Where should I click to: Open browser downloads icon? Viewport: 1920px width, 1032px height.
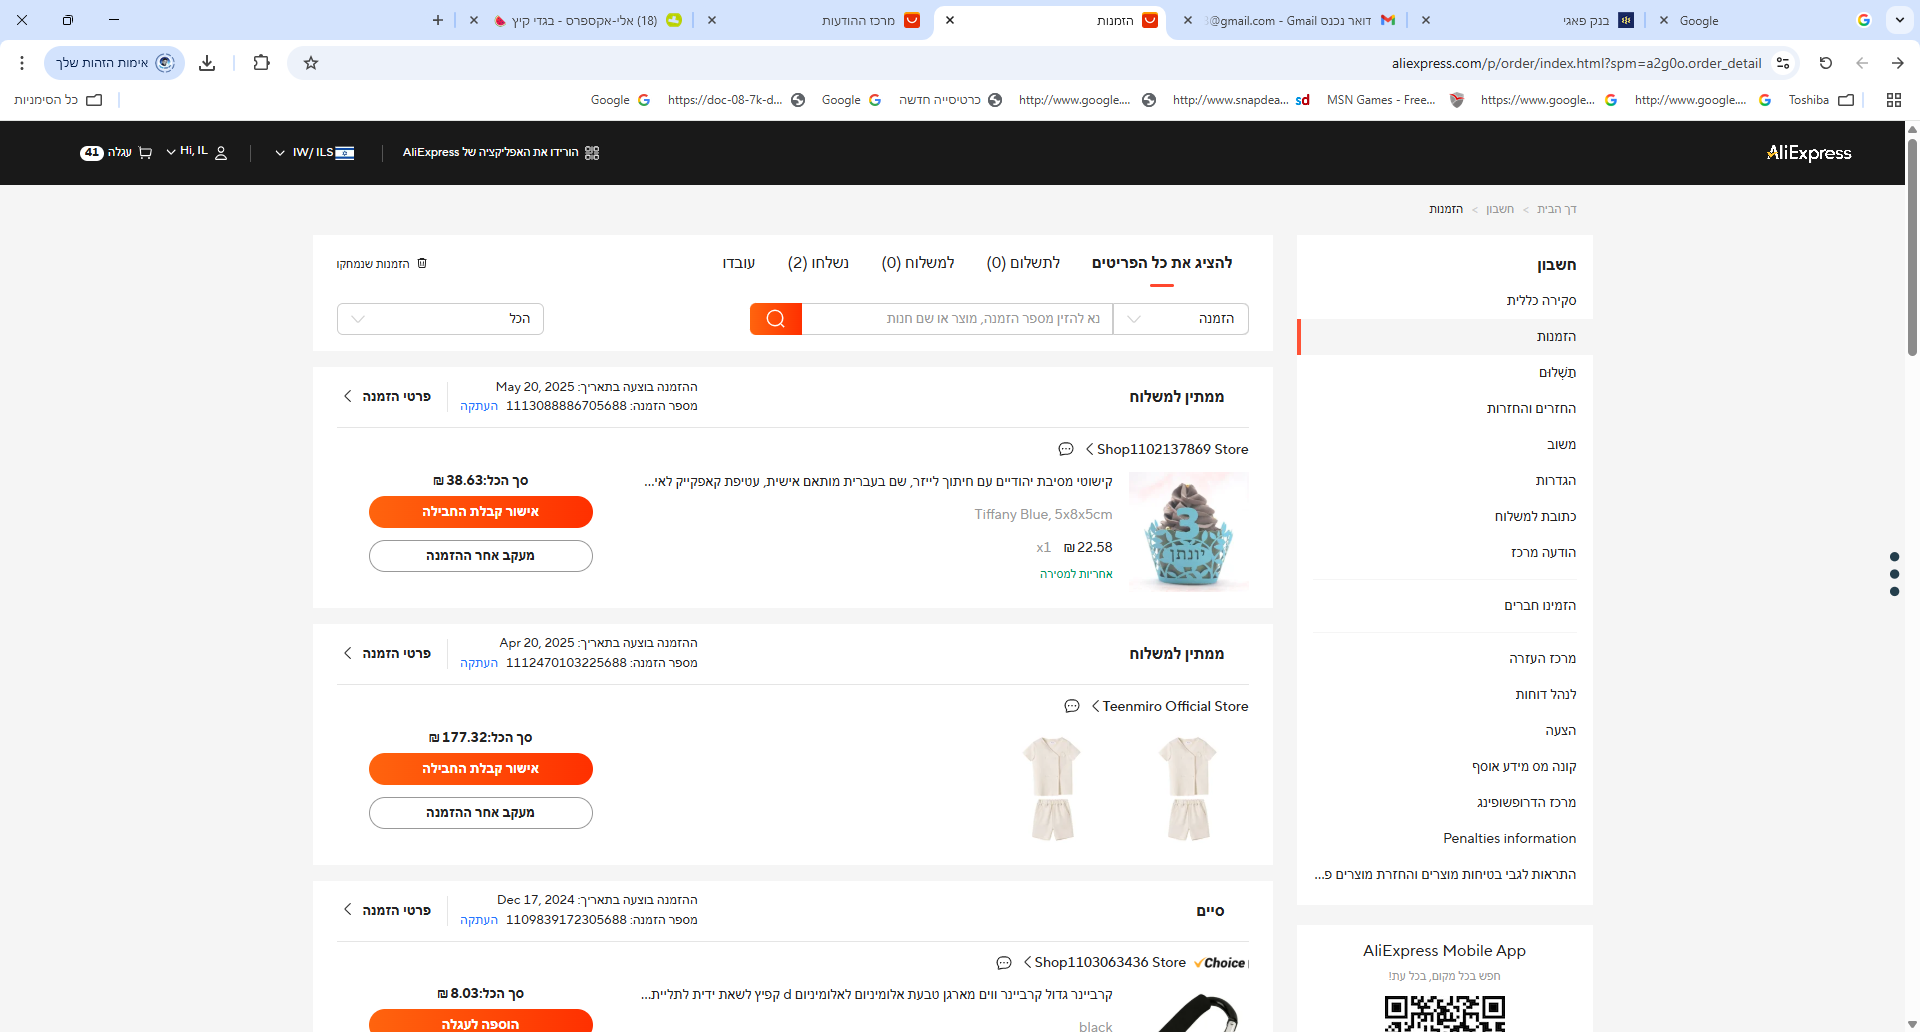[x=207, y=63]
